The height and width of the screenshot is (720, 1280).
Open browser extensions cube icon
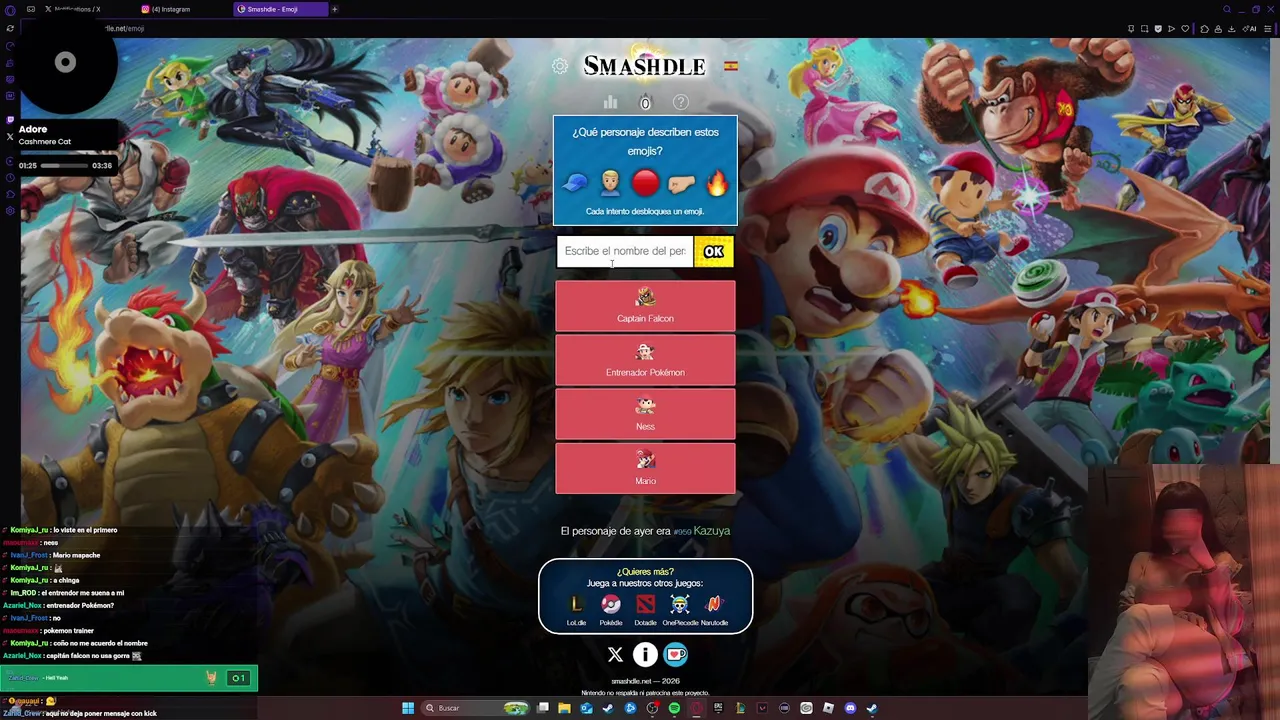pos(1205,29)
